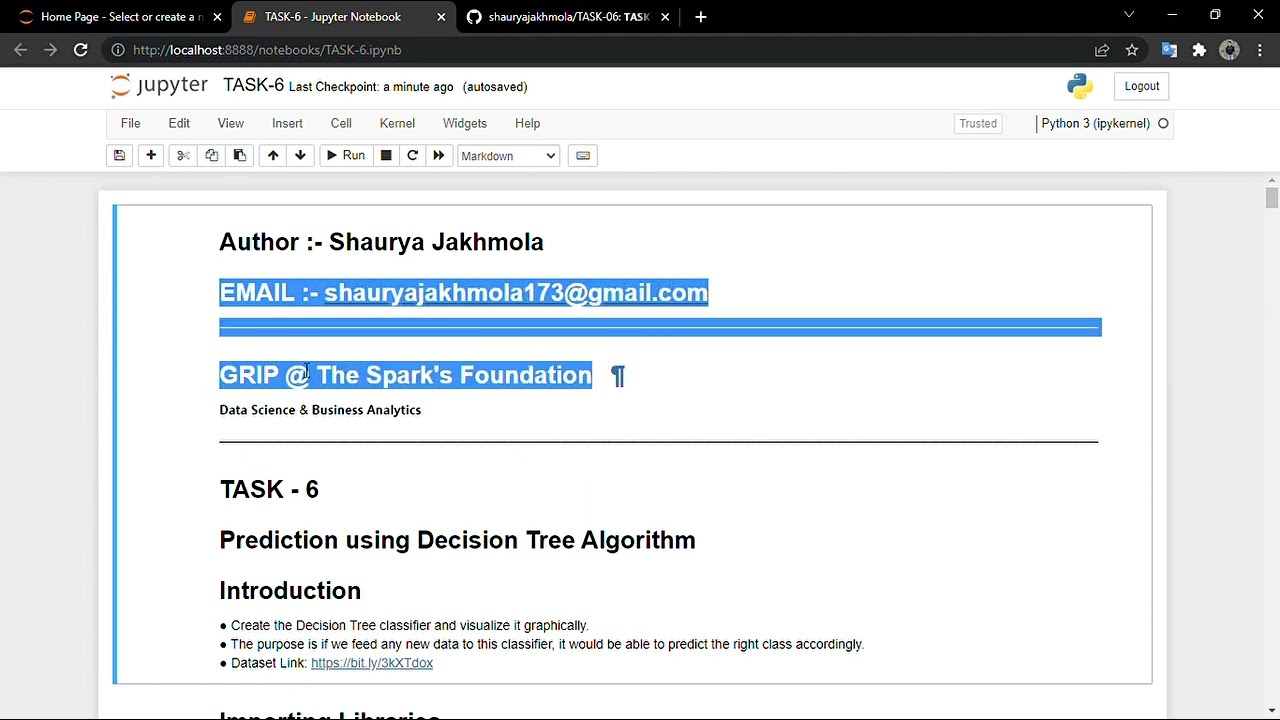Bookmark this page with star icon
The width and height of the screenshot is (1280, 720).
[x=1132, y=50]
